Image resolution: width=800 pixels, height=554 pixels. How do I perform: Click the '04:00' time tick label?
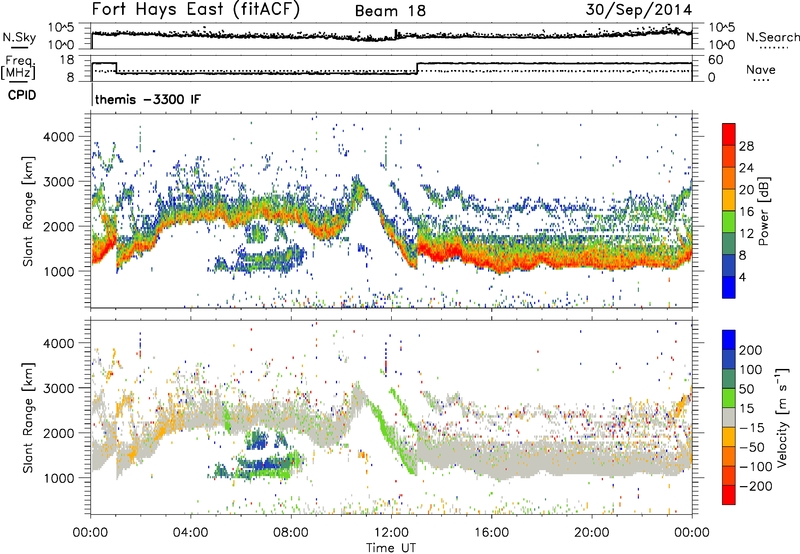190,533
